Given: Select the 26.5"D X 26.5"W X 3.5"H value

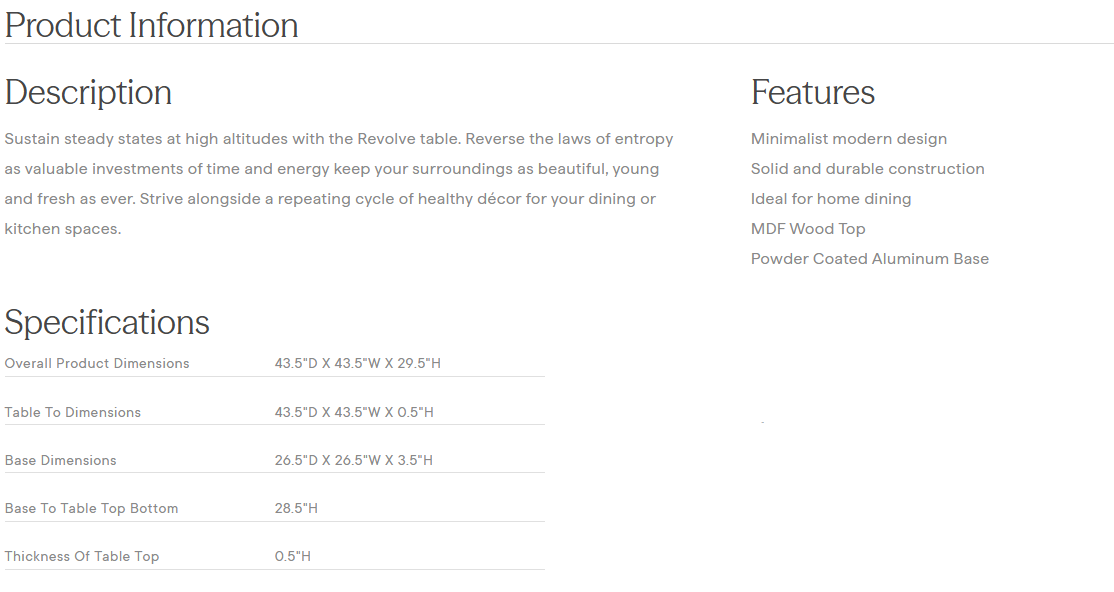Looking at the screenshot, I should [x=353, y=460].
